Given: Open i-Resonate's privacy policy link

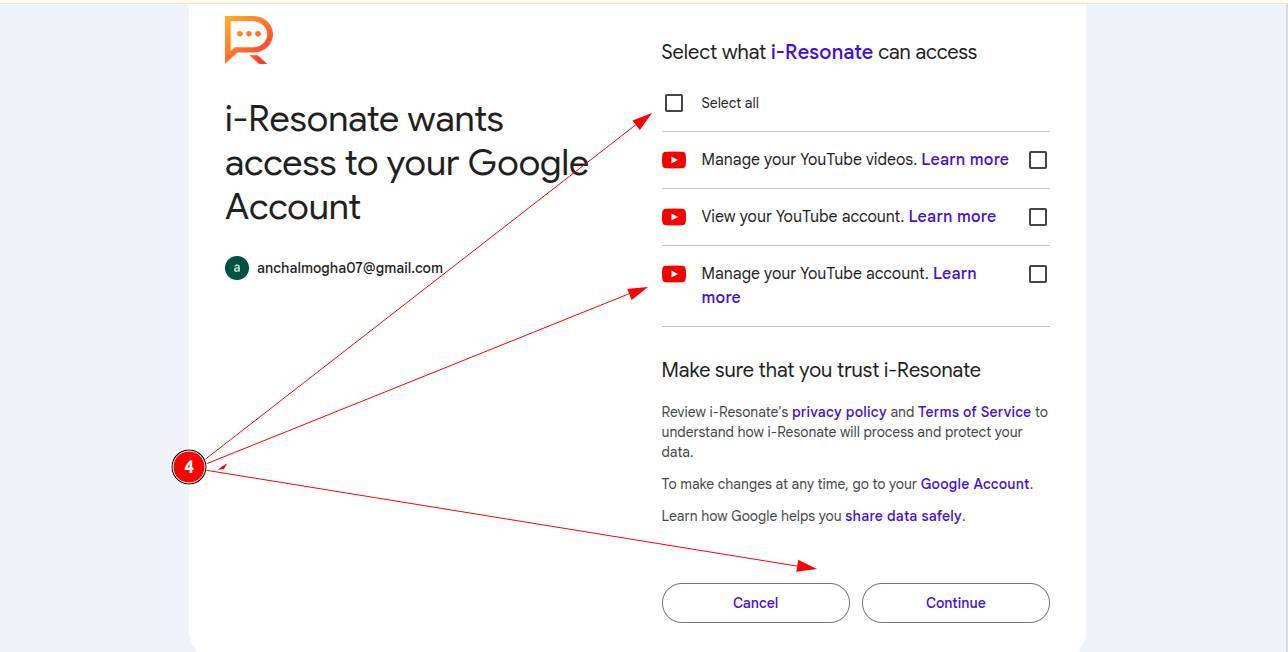Looking at the screenshot, I should (x=838, y=412).
